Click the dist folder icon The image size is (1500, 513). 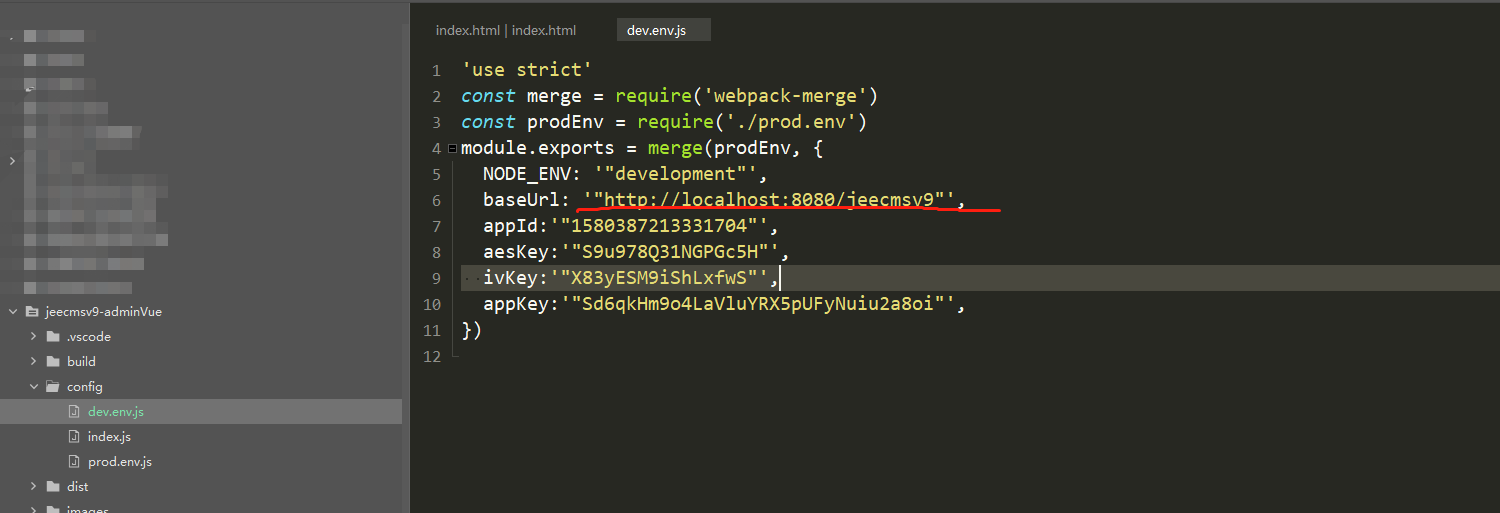[x=52, y=486]
